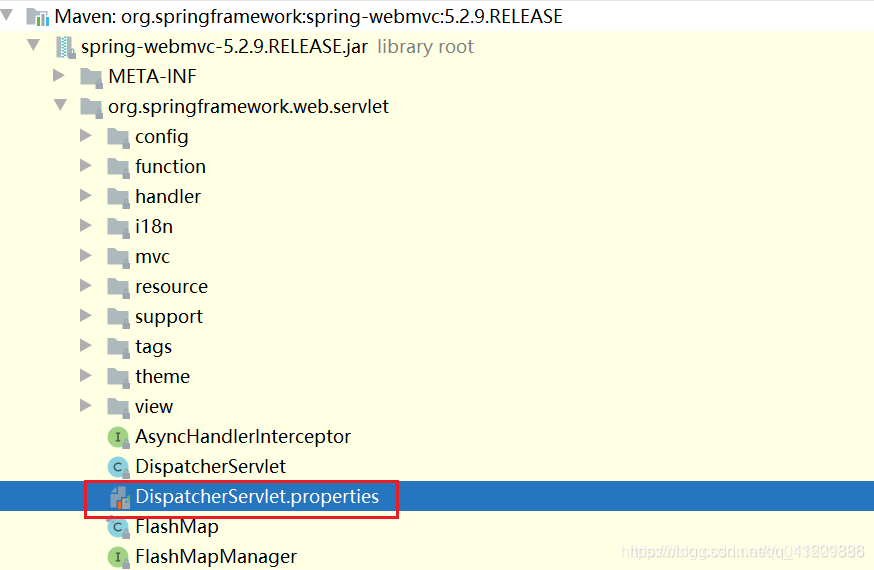The height and width of the screenshot is (570, 874).
Task: Select the FlashMapManager interface name
Action: coord(216,557)
